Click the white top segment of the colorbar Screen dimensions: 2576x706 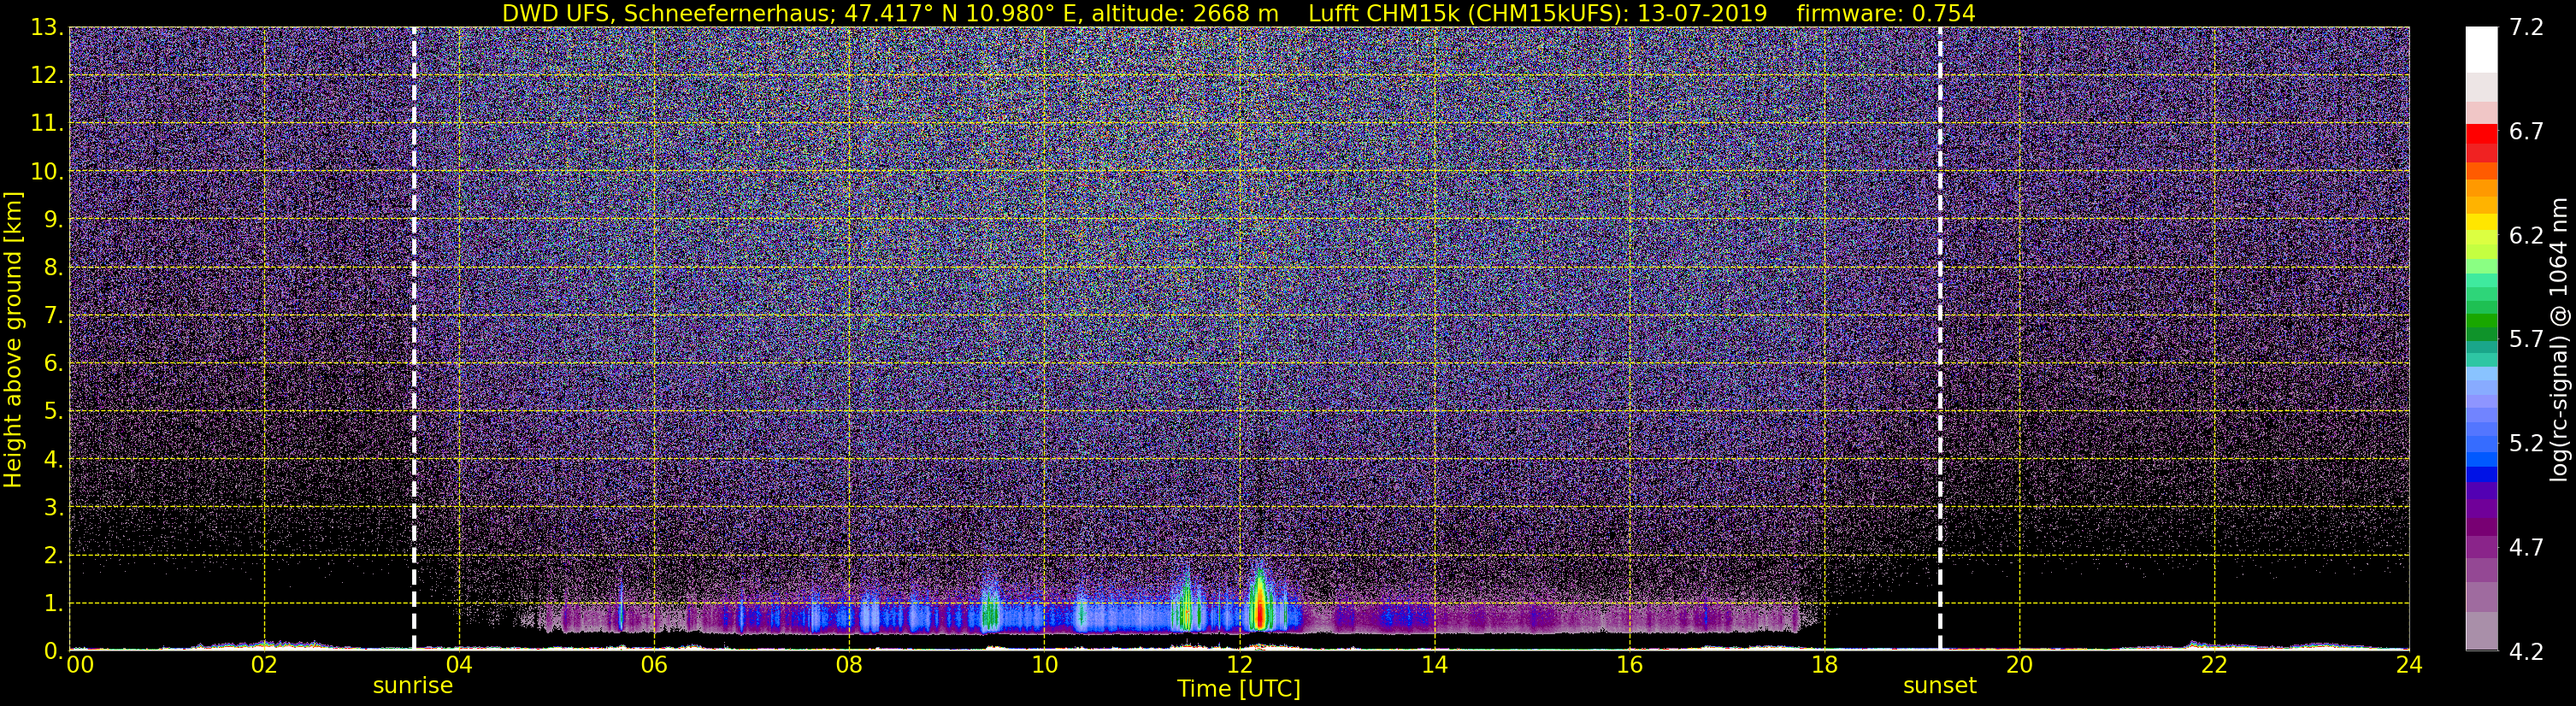[2481, 49]
